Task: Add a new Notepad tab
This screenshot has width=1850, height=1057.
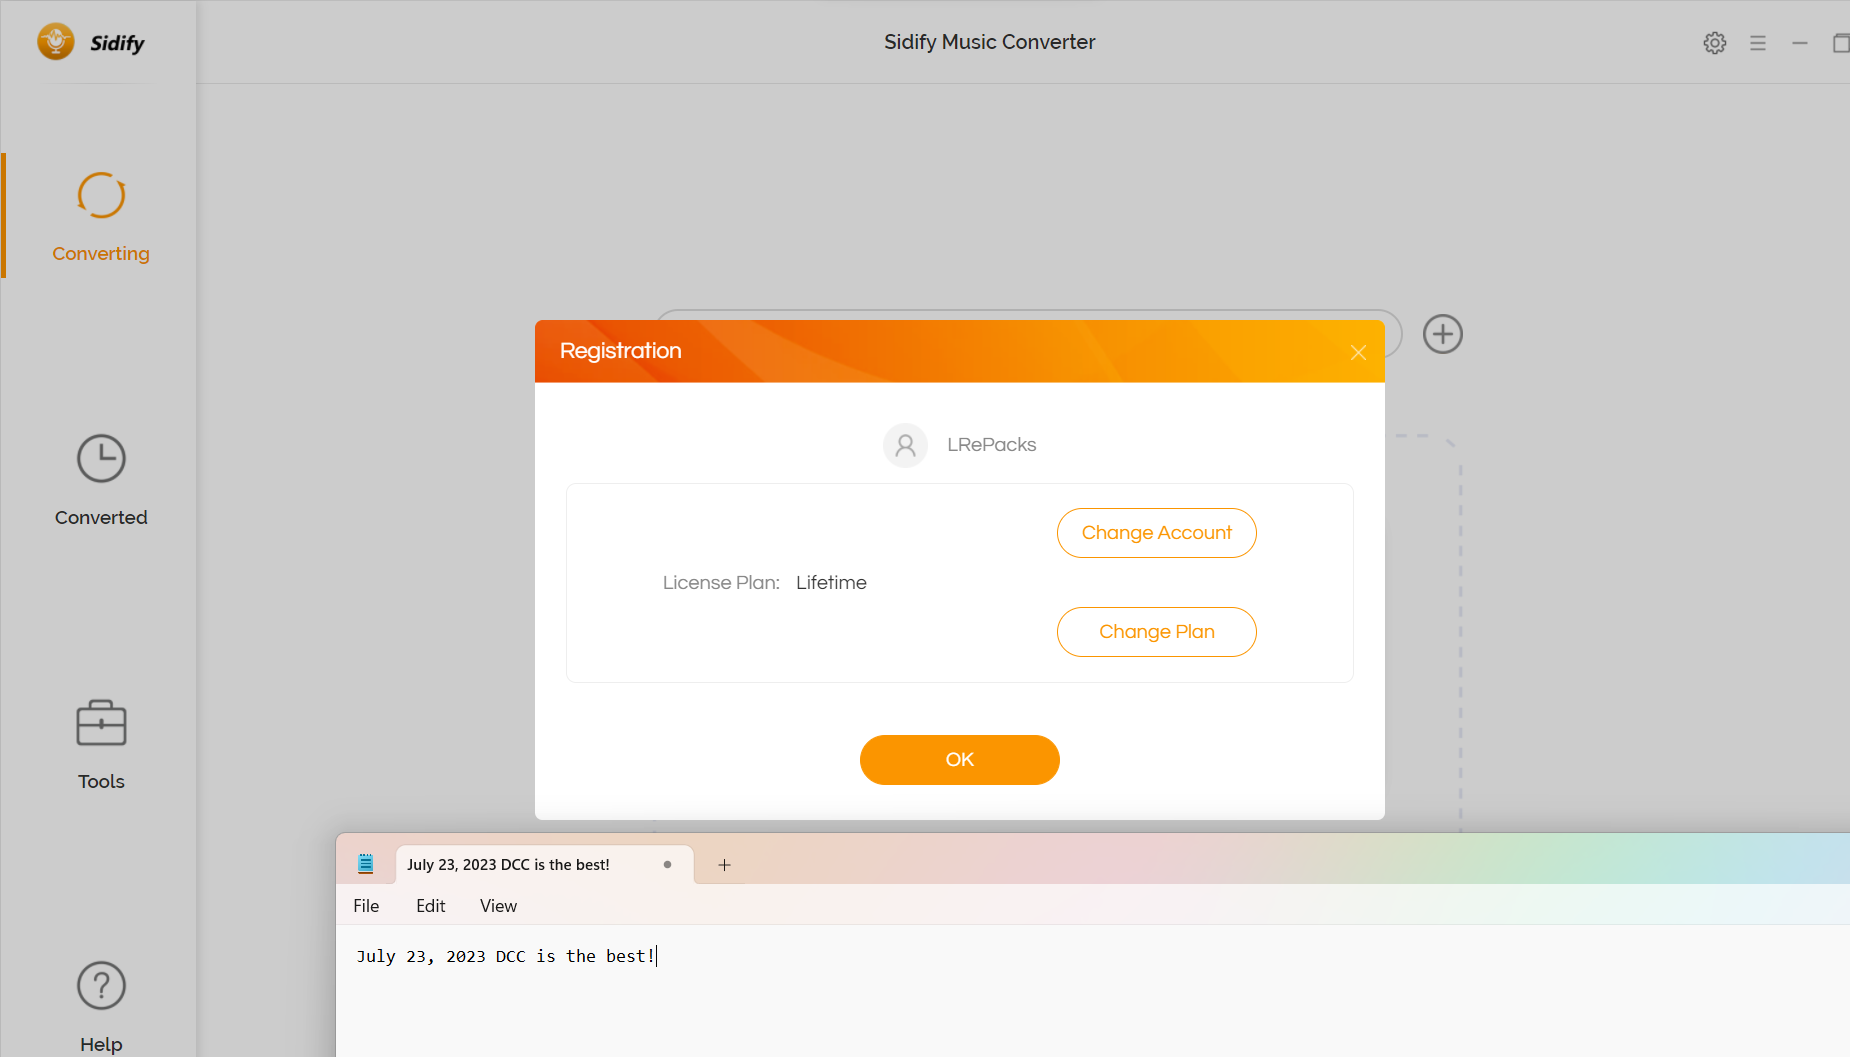Action: point(725,865)
